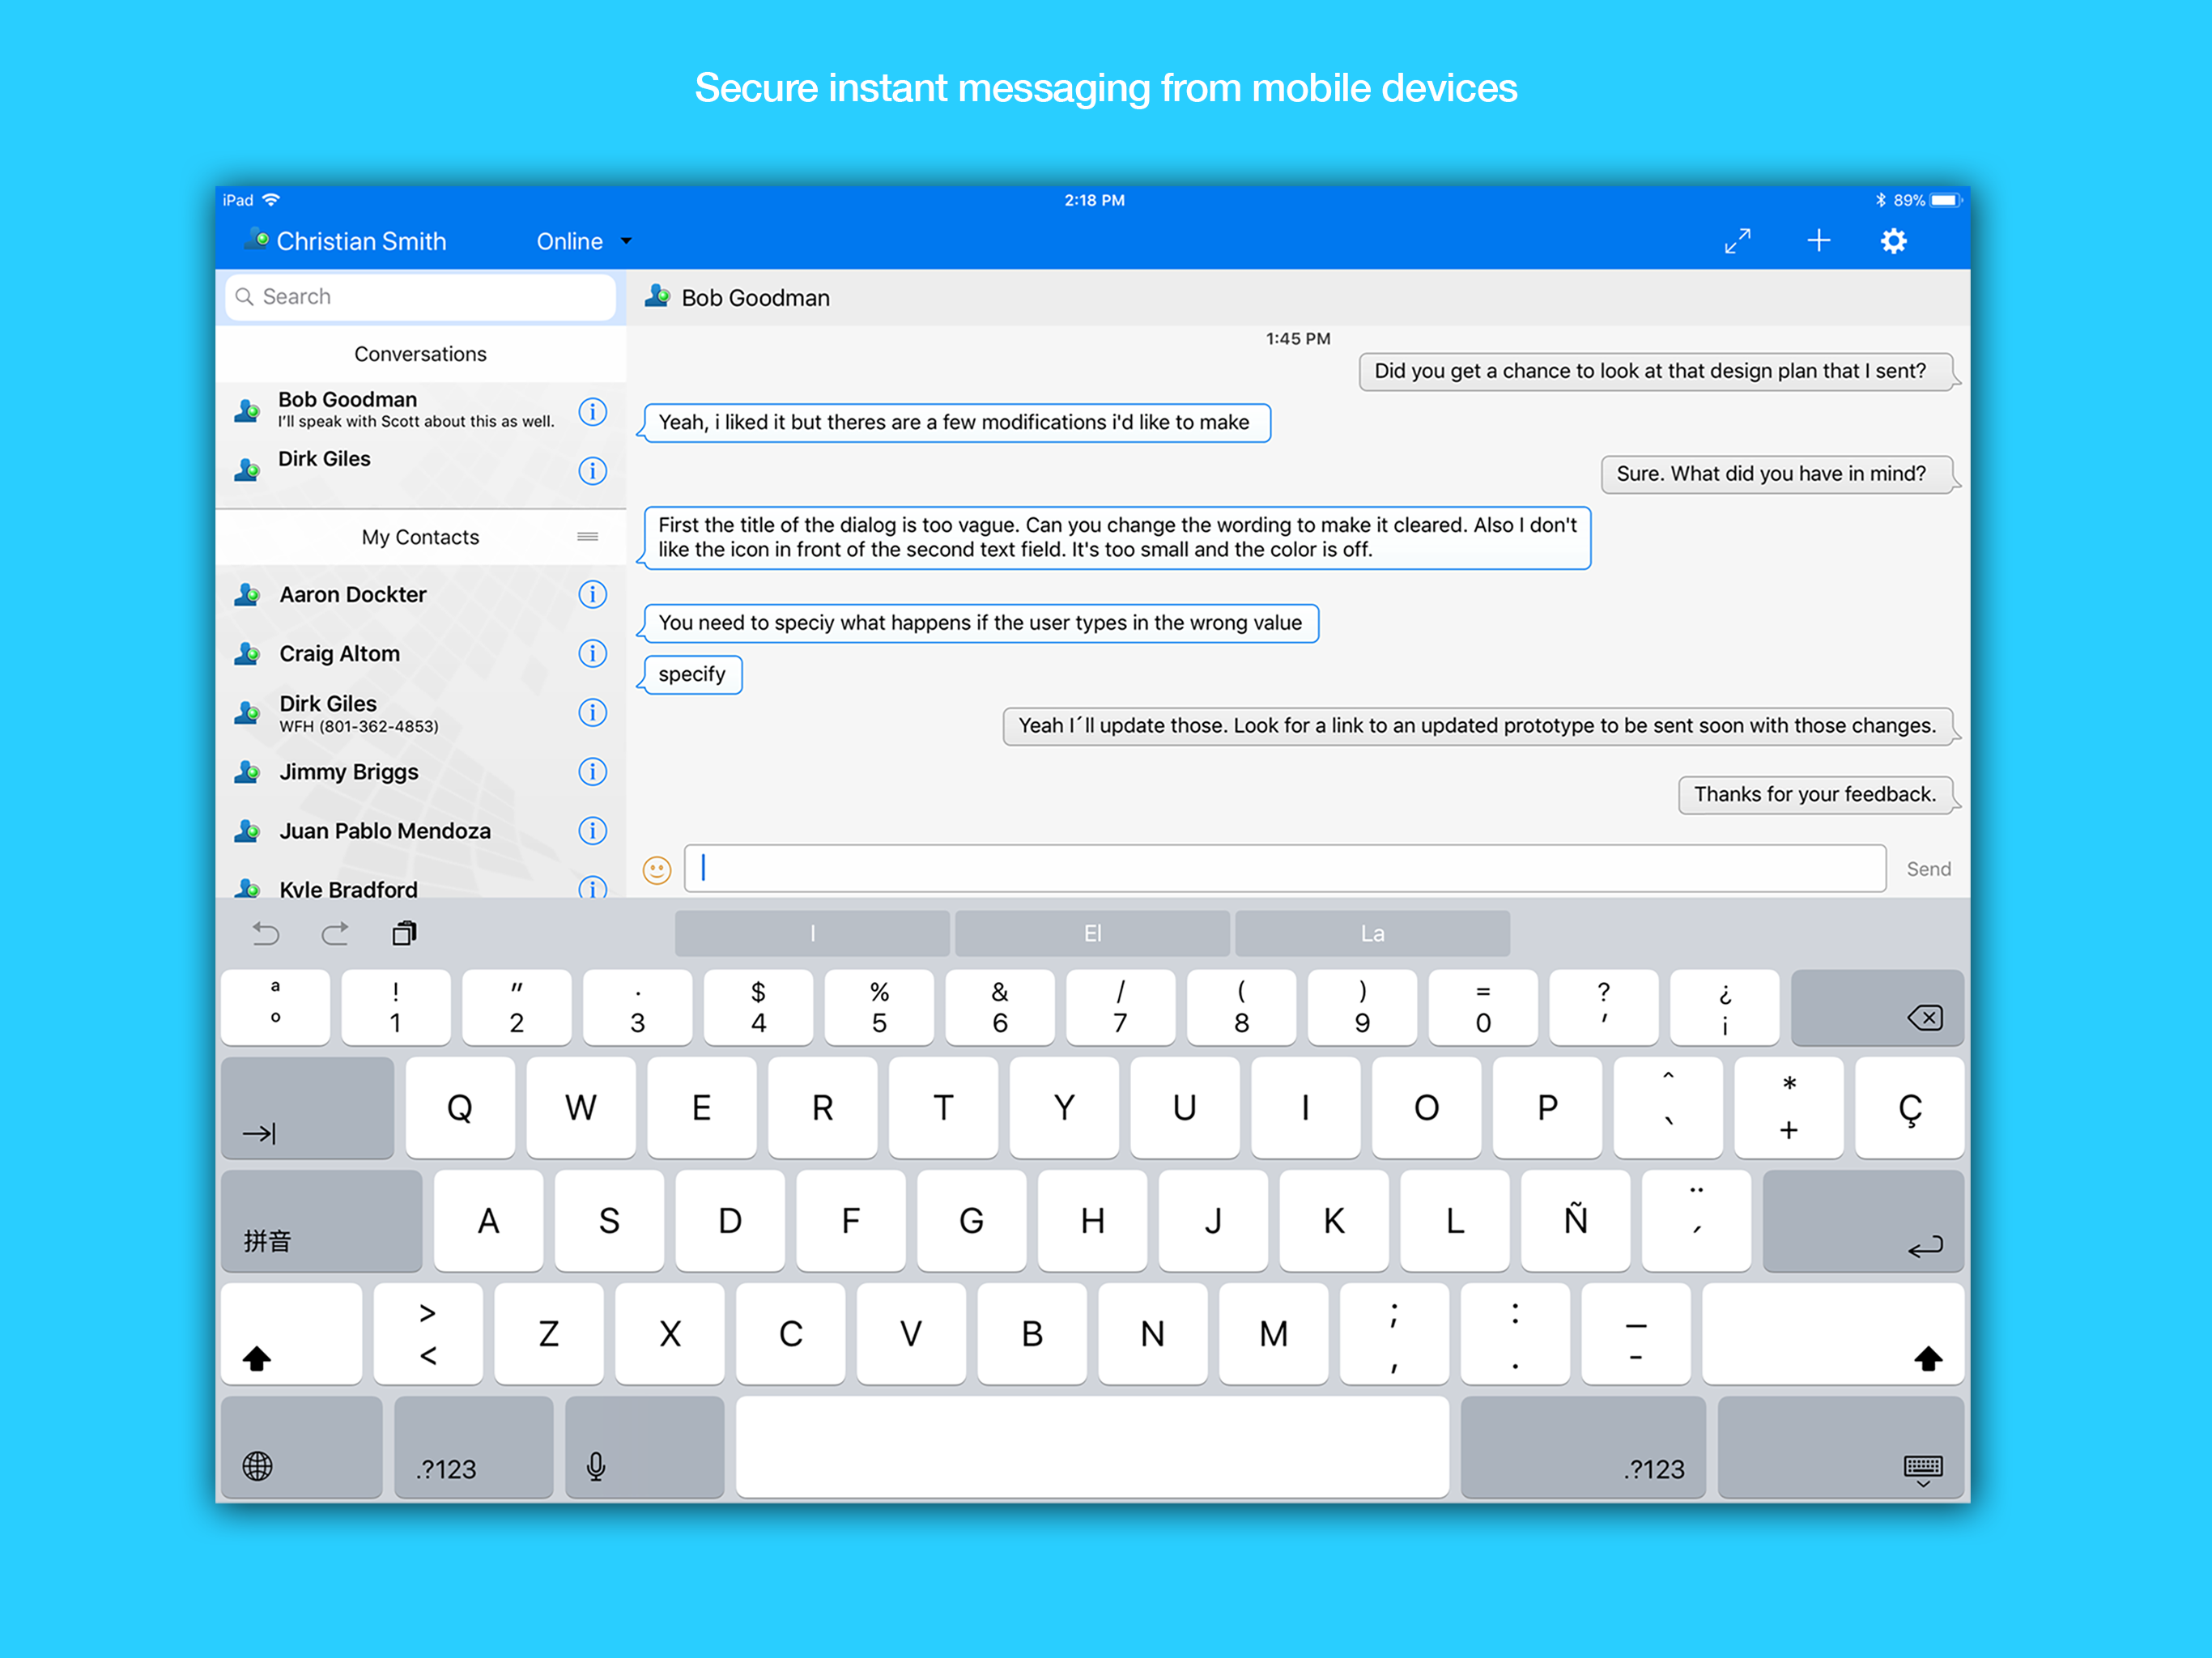The width and height of the screenshot is (2212, 1658).
Task: Open the emoji smiley picker
Action: click(x=656, y=870)
